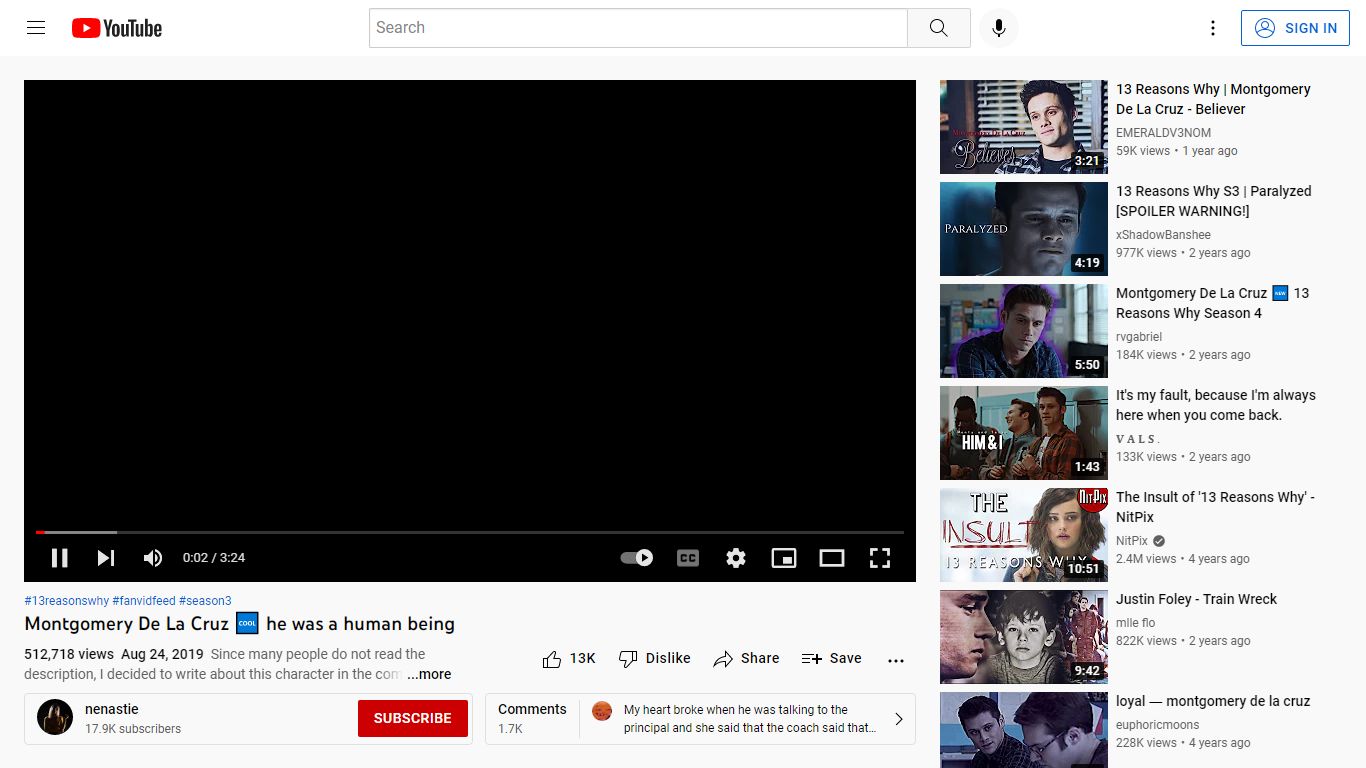Like the video with thumbs up

(569, 658)
